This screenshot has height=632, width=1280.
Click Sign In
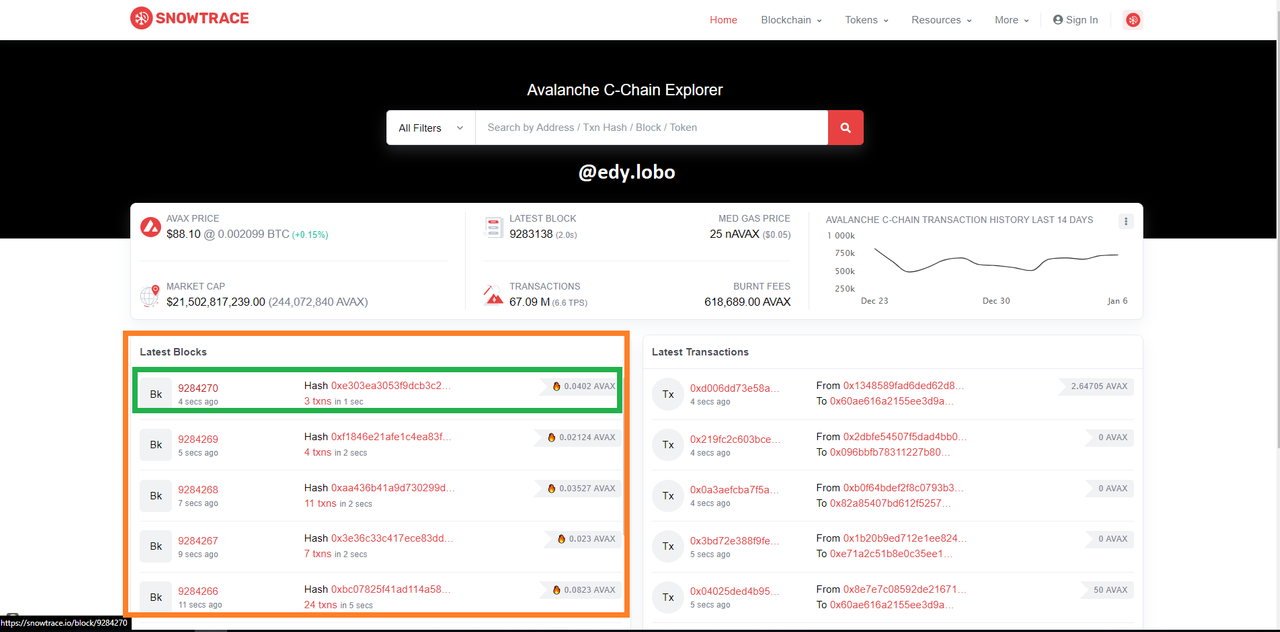coord(1075,20)
